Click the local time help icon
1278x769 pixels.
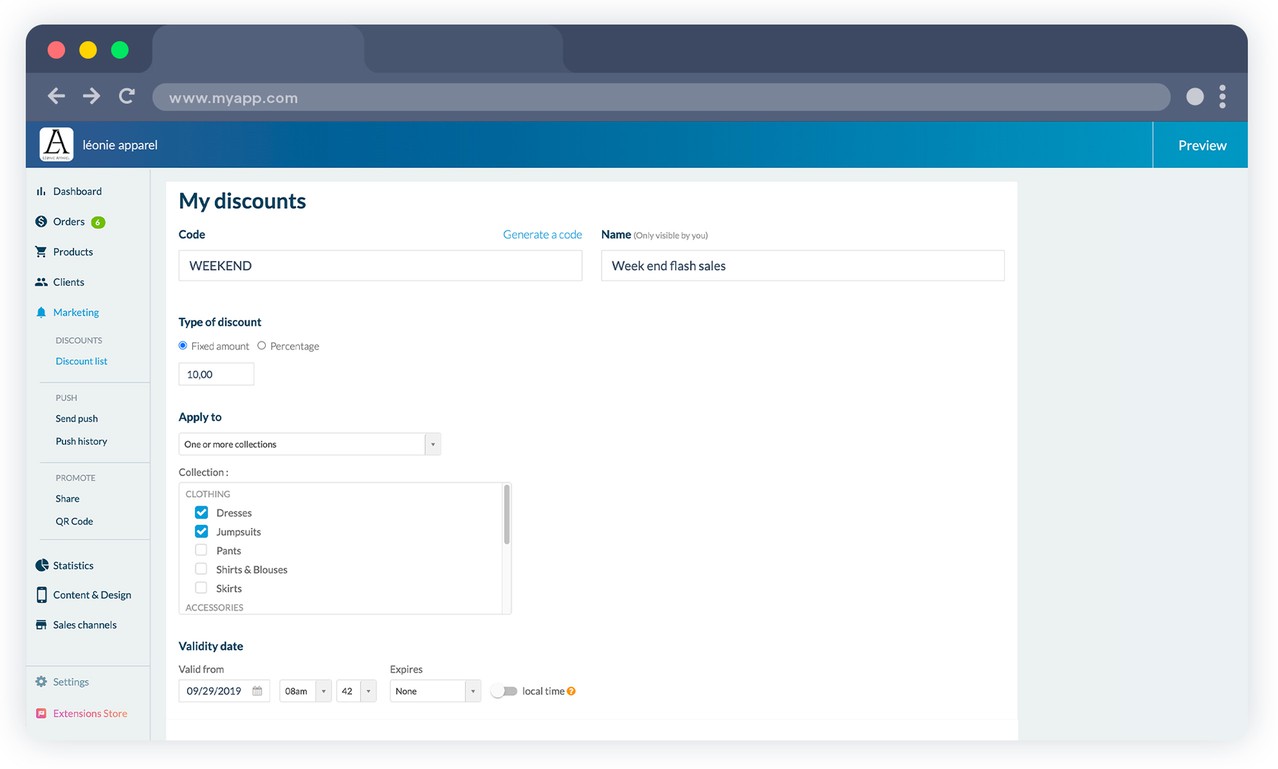point(571,691)
